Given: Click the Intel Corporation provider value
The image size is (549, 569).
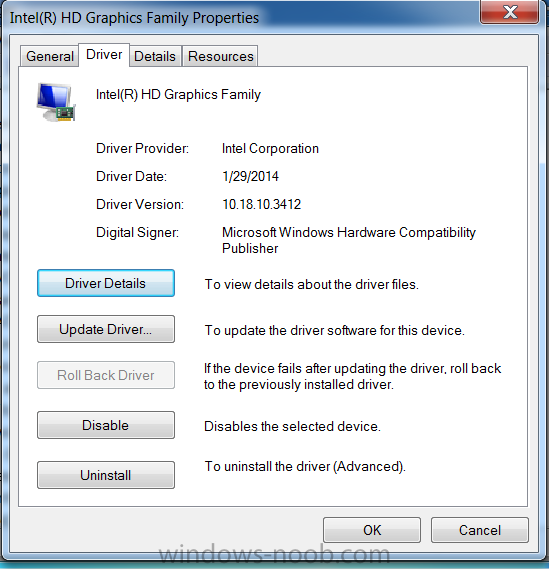Looking at the screenshot, I should pyautogui.click(x=270, y=148).
